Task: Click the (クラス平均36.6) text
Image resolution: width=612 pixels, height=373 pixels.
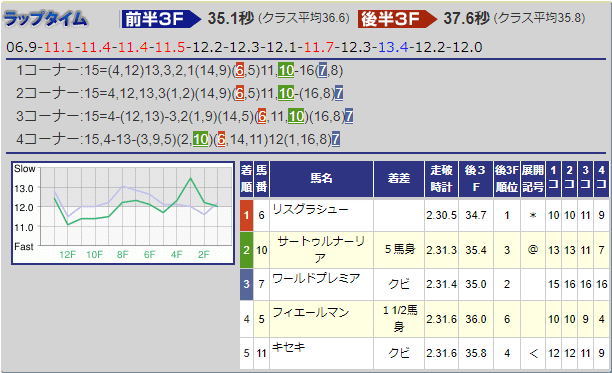Action: [304, 18]
